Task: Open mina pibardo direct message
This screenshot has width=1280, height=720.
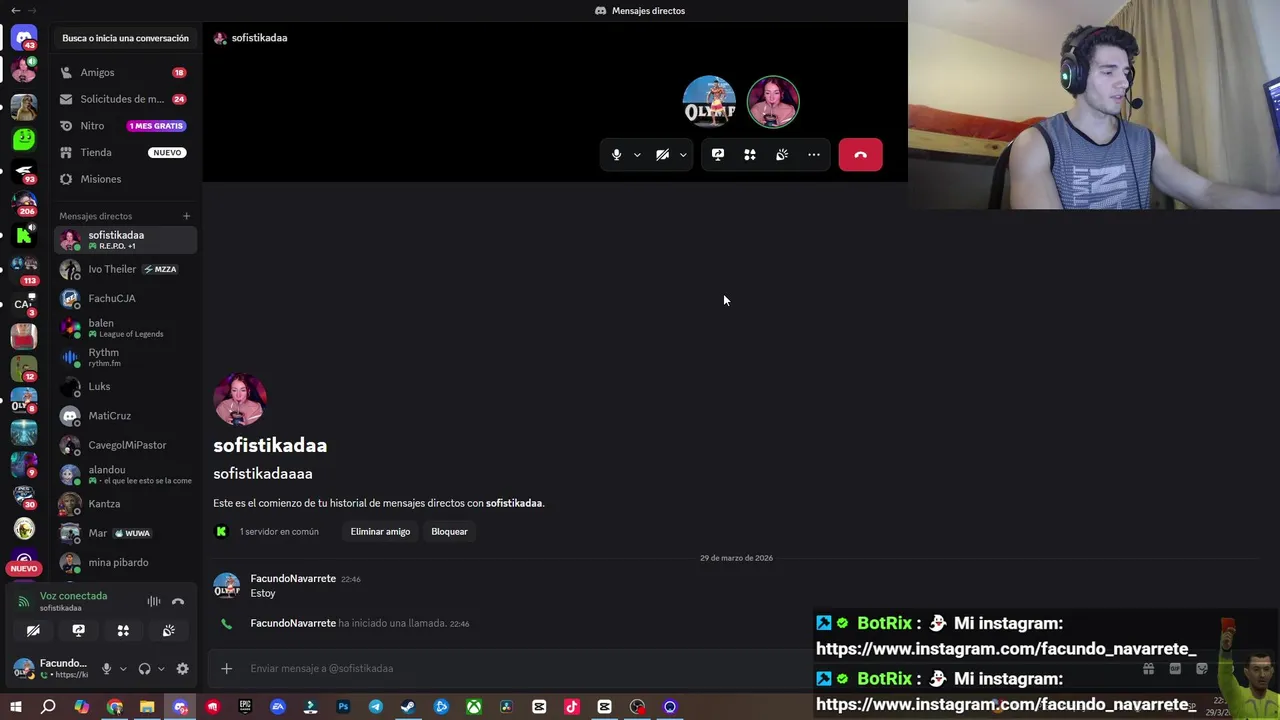Action: tap(125, 562)
